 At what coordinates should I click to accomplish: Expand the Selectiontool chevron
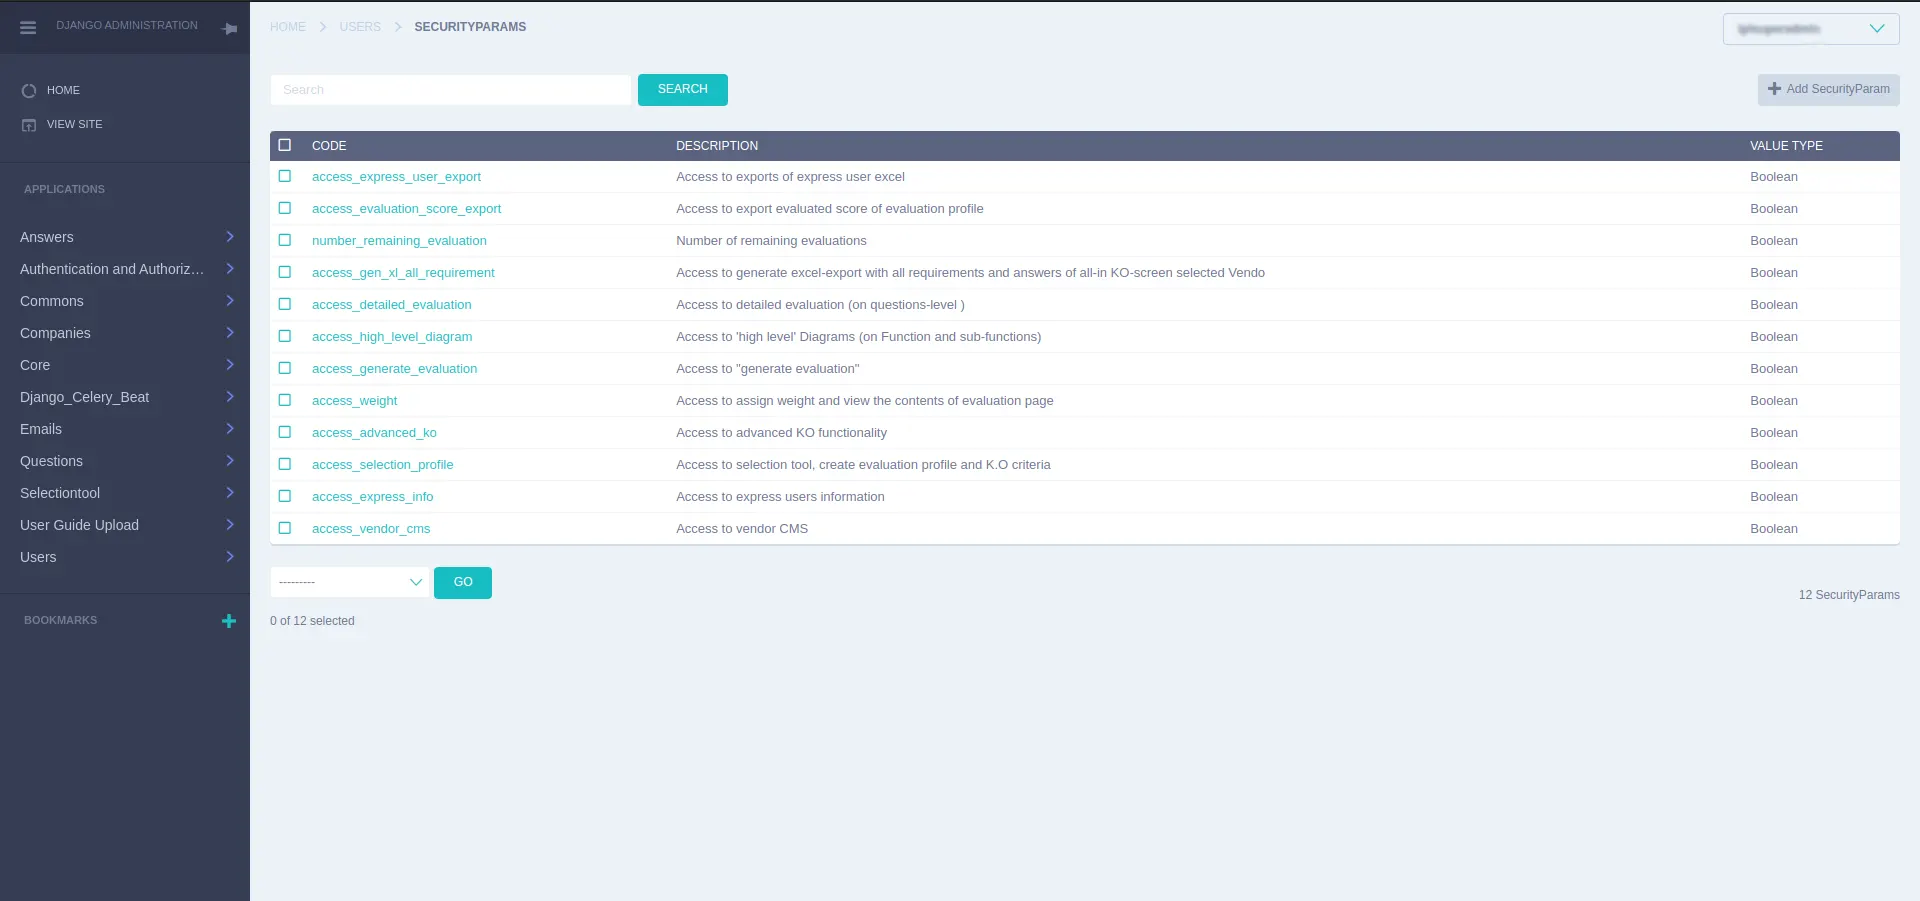coord(230,493)
